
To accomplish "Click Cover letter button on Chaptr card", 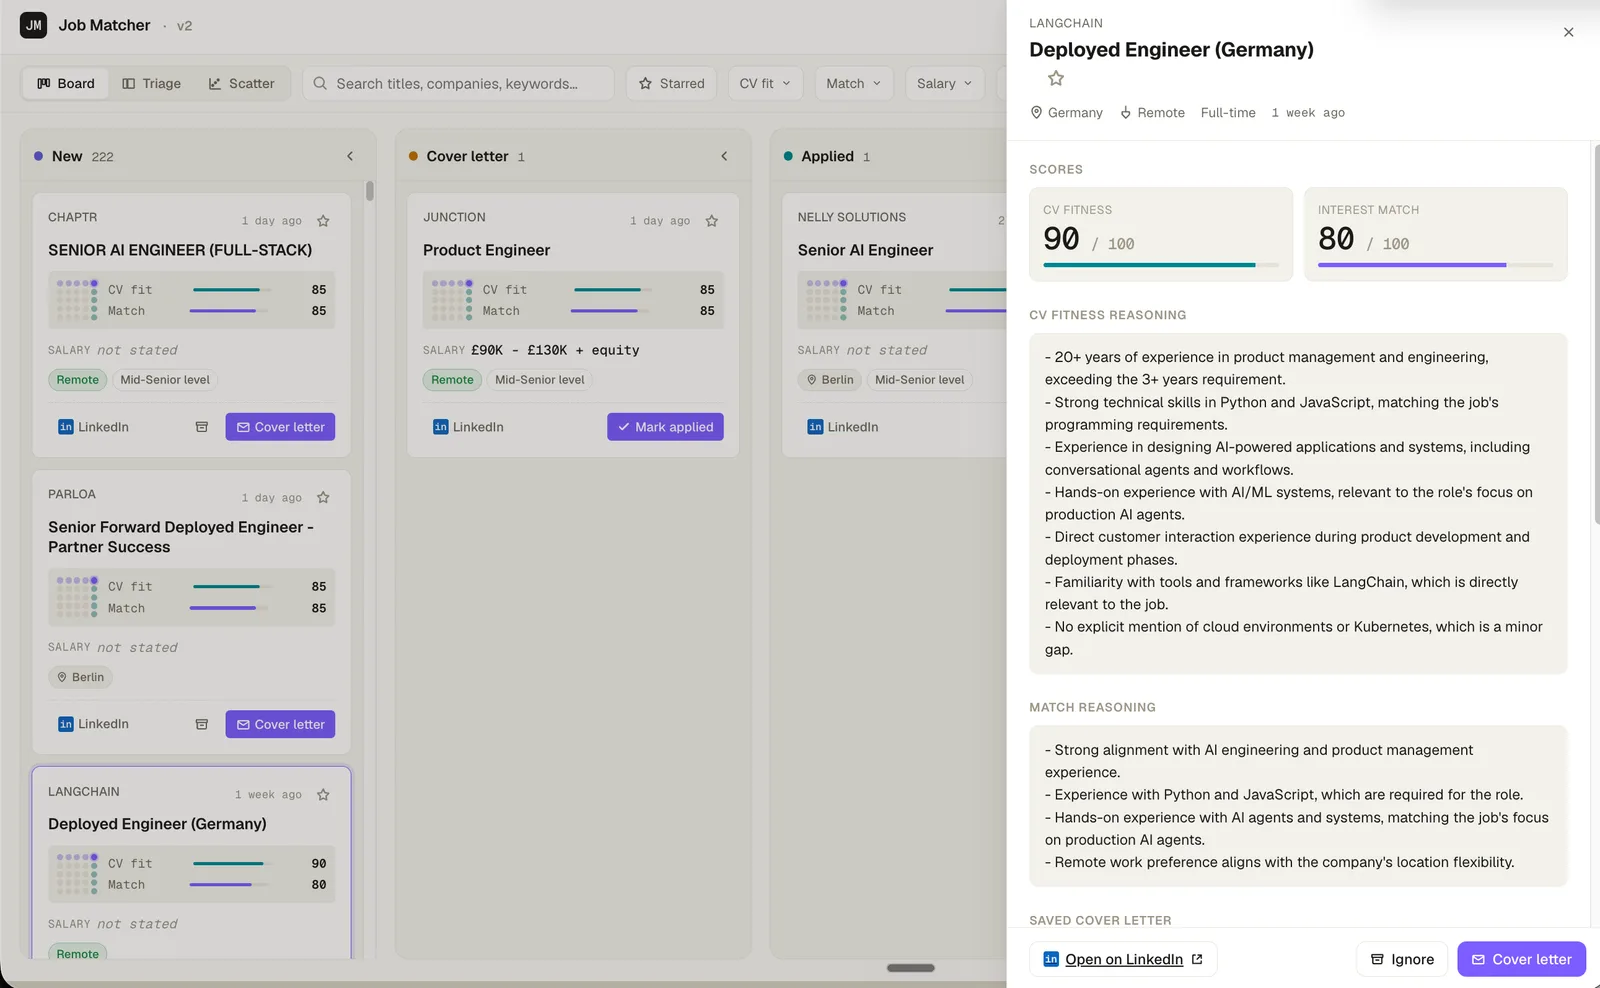I will 280,427.
